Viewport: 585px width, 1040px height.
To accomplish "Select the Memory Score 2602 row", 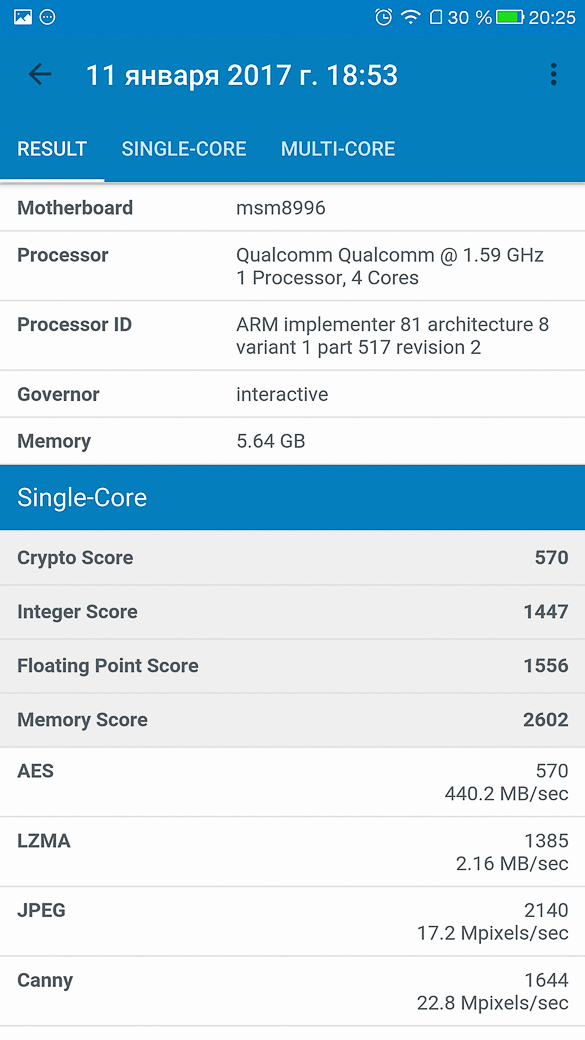I will click(x=292, y=720).
